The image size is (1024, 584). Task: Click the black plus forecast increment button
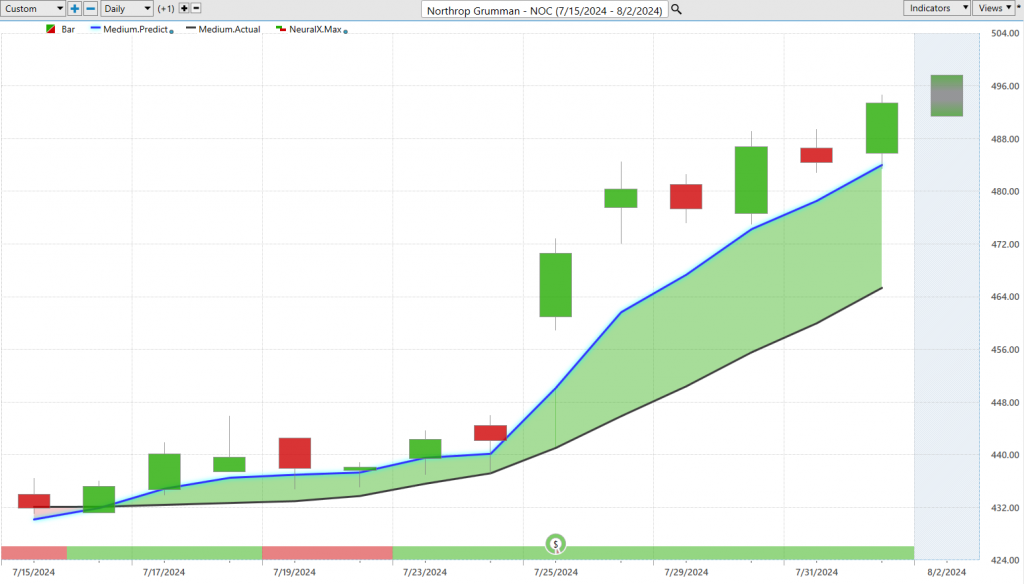tap(184, 8)
